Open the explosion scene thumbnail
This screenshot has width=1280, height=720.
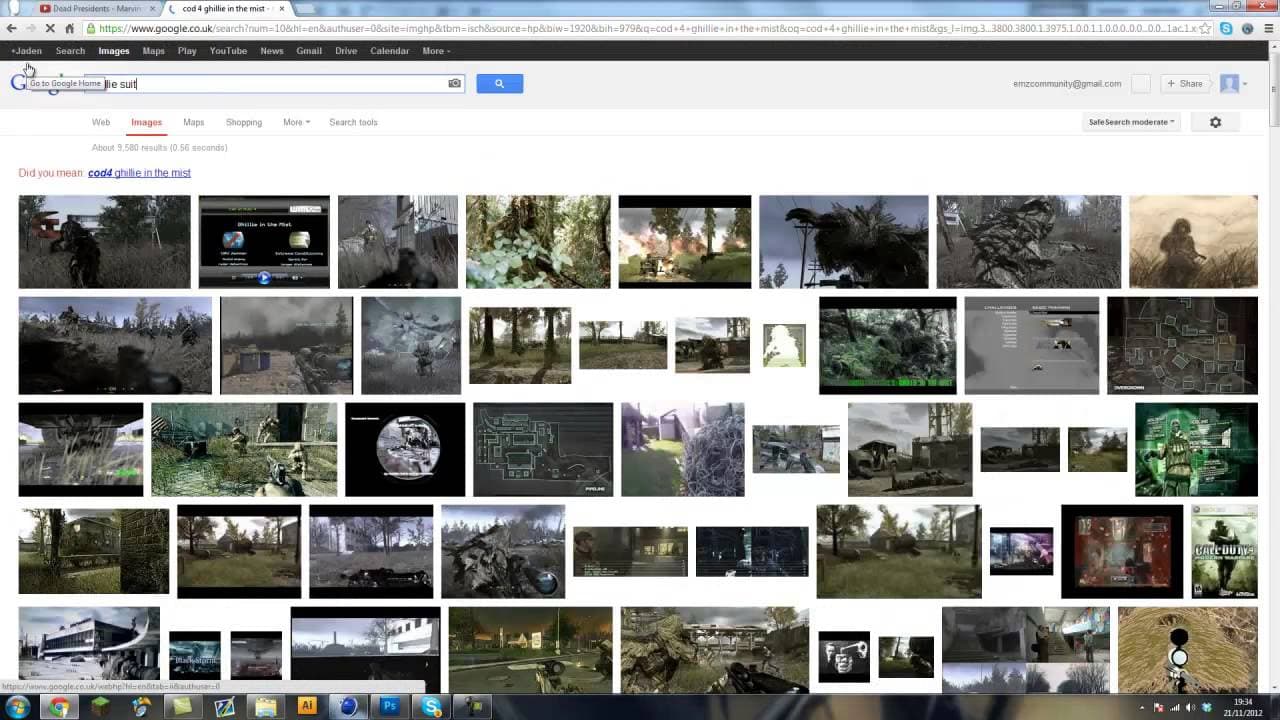[685, 242]
